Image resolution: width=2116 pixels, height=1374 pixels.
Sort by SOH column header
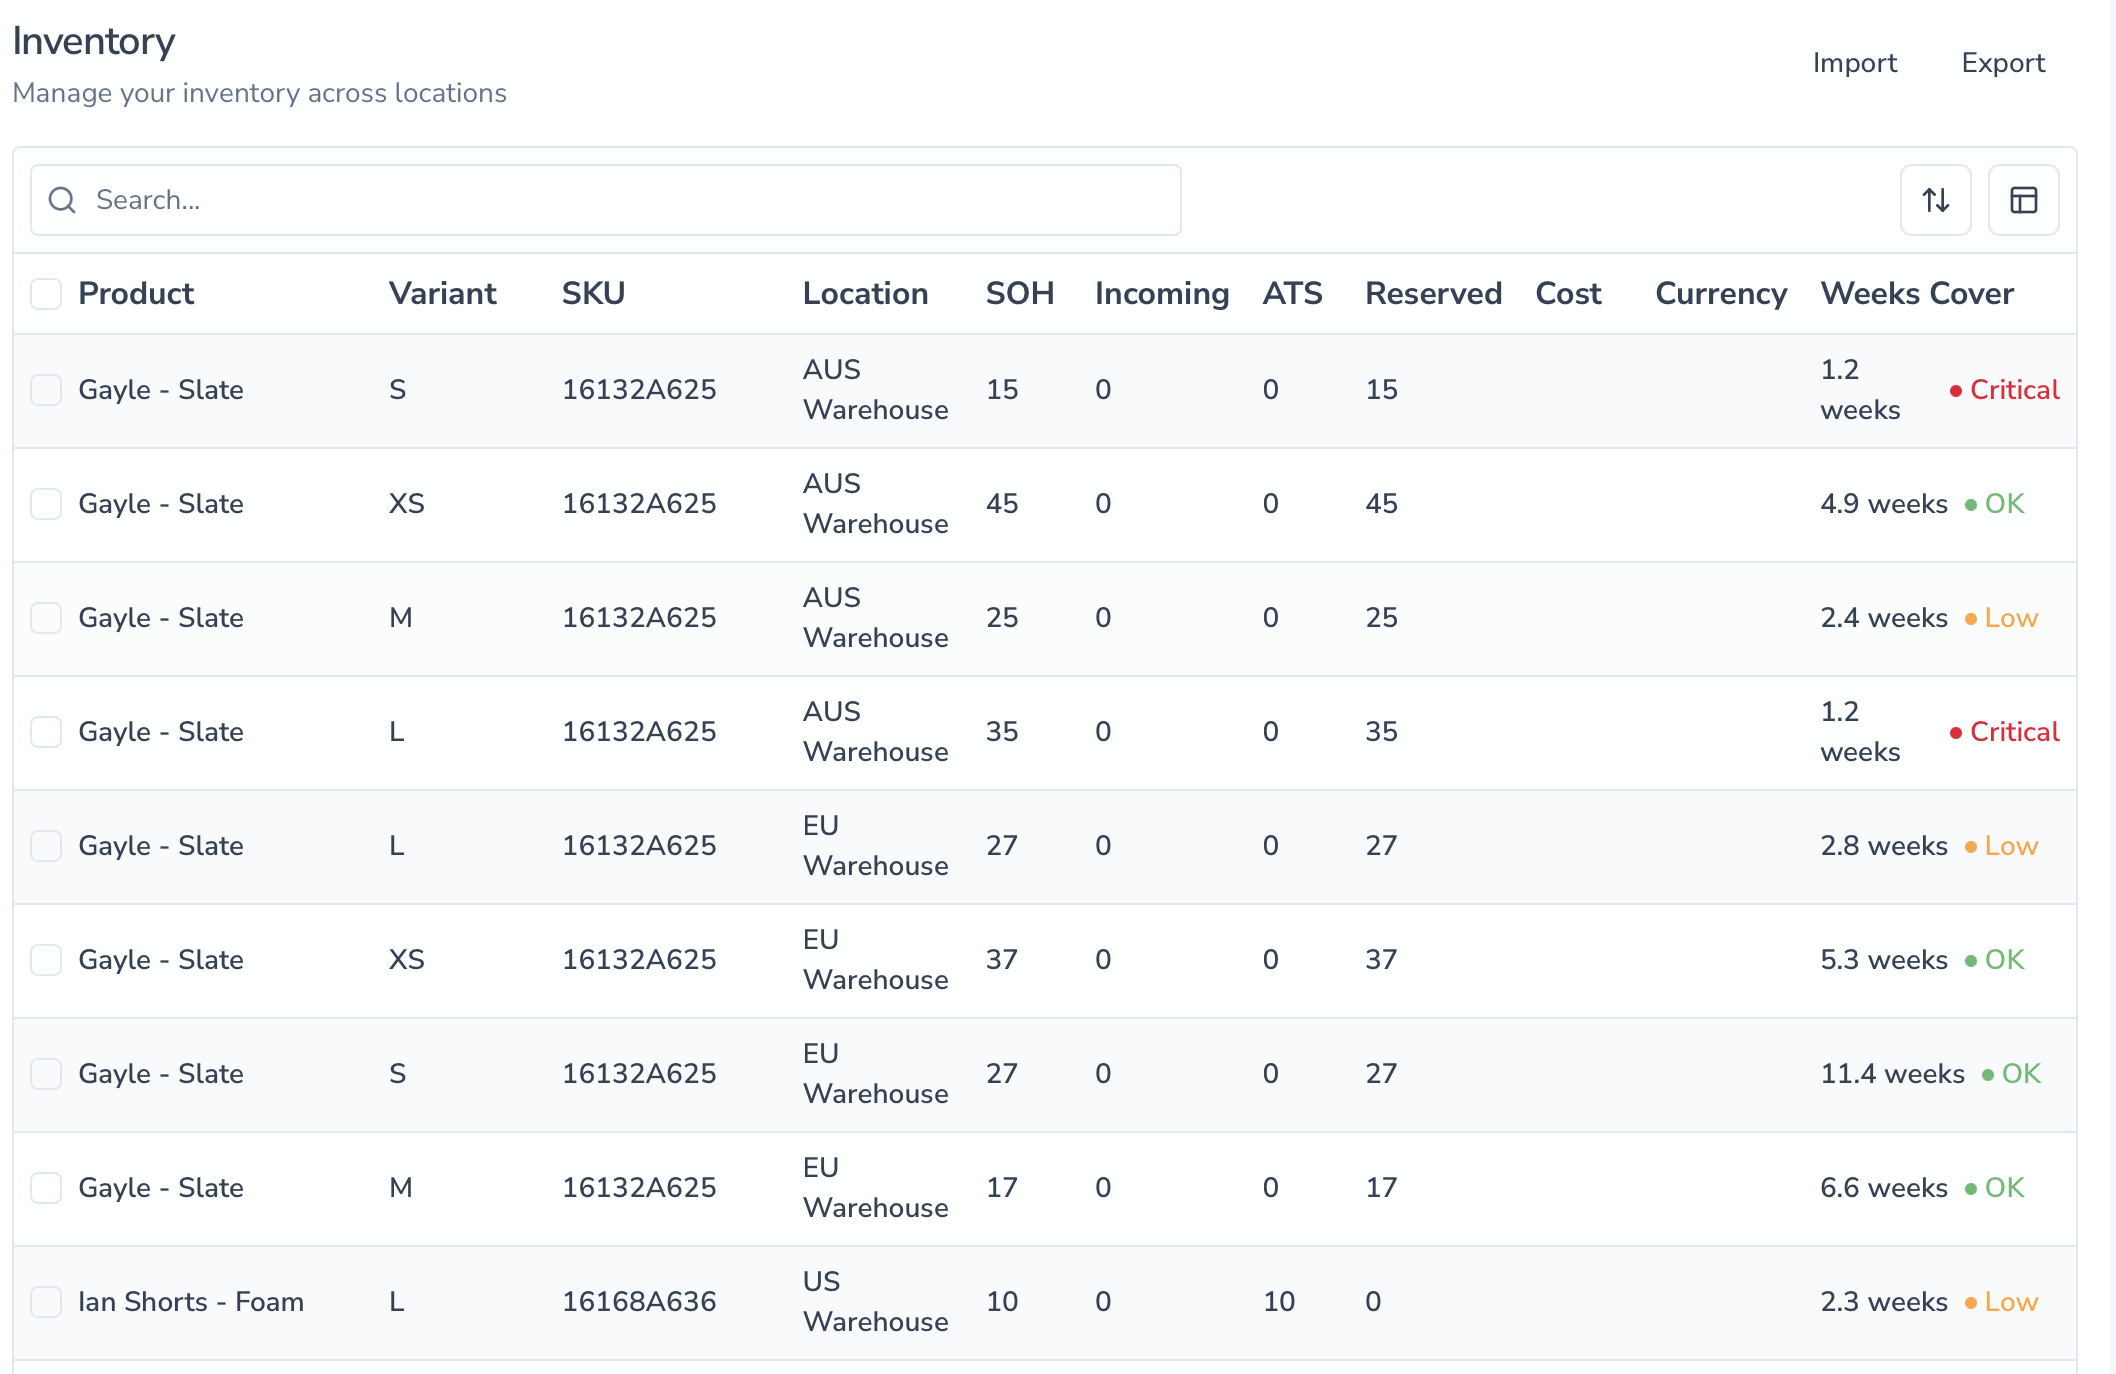(1019, 294)
